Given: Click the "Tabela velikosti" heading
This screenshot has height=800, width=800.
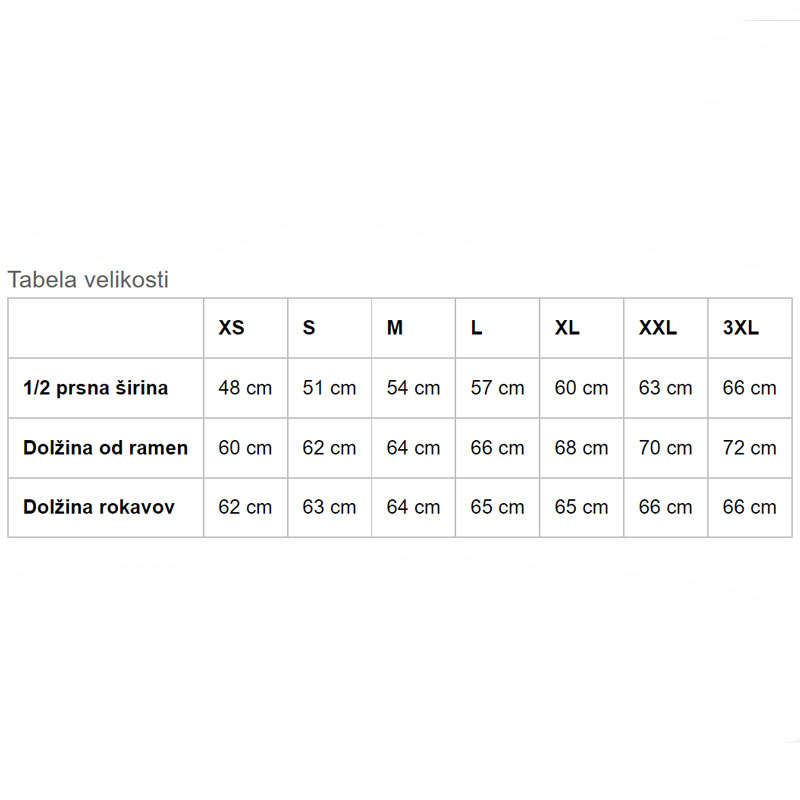Looking at the screenshot, I should [88, 280].
